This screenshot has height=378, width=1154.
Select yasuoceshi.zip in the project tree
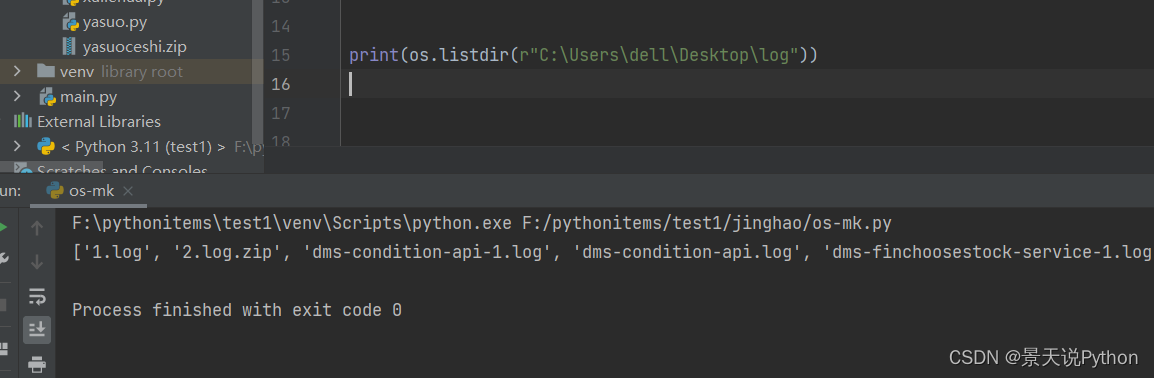click(134, 47)
